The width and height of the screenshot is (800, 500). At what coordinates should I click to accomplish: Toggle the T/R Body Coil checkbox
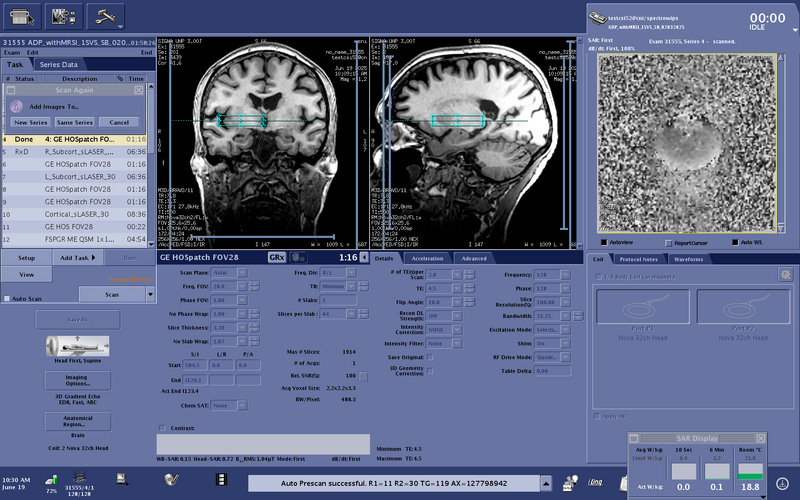point(598,277)
